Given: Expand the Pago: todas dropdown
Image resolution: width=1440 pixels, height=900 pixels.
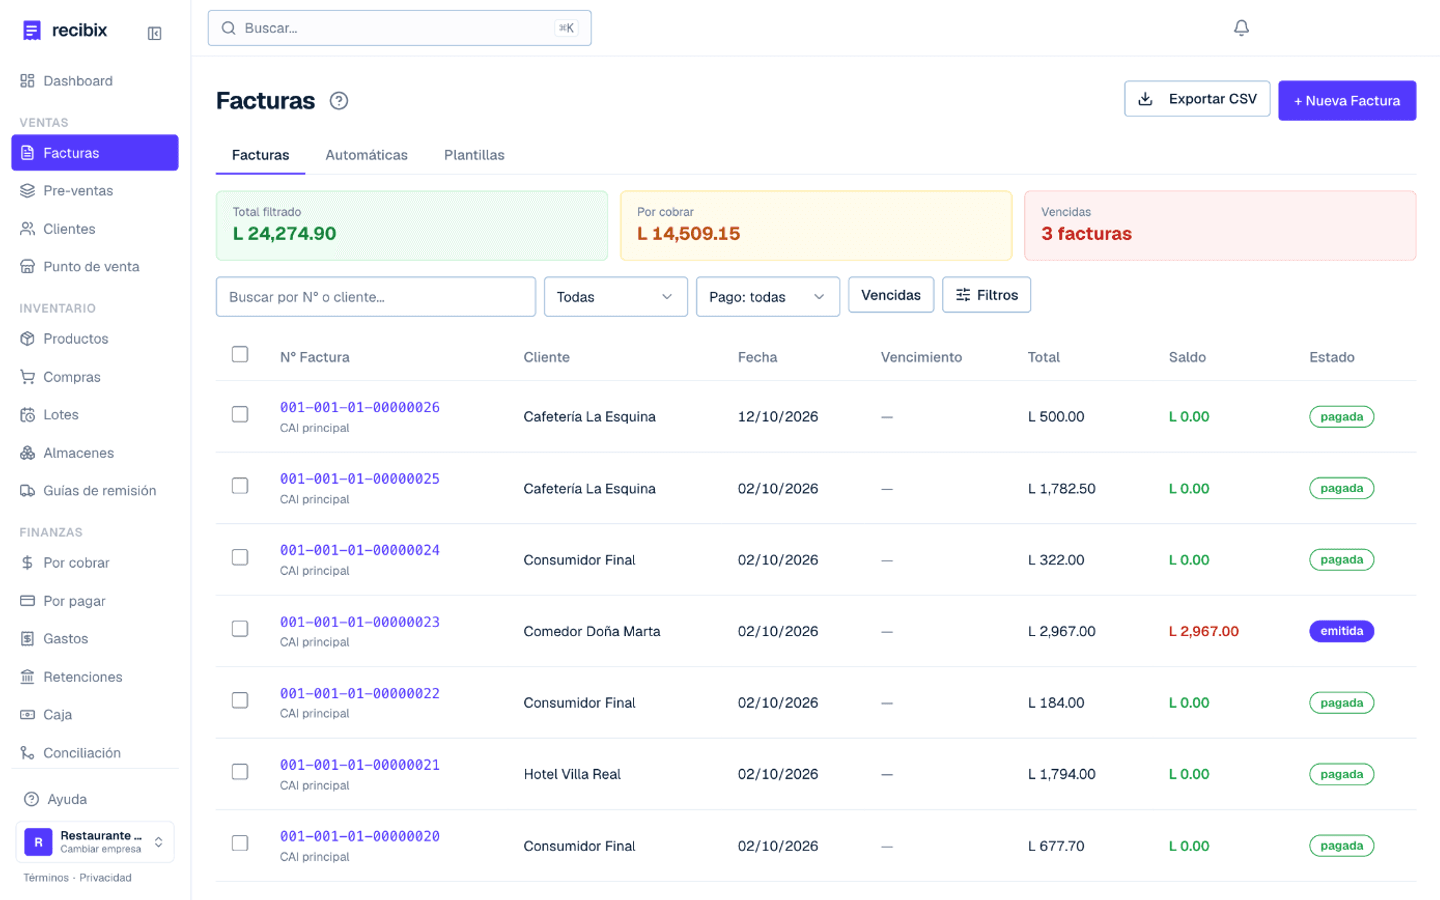Looking at the screenshot, I should (767, 297).
